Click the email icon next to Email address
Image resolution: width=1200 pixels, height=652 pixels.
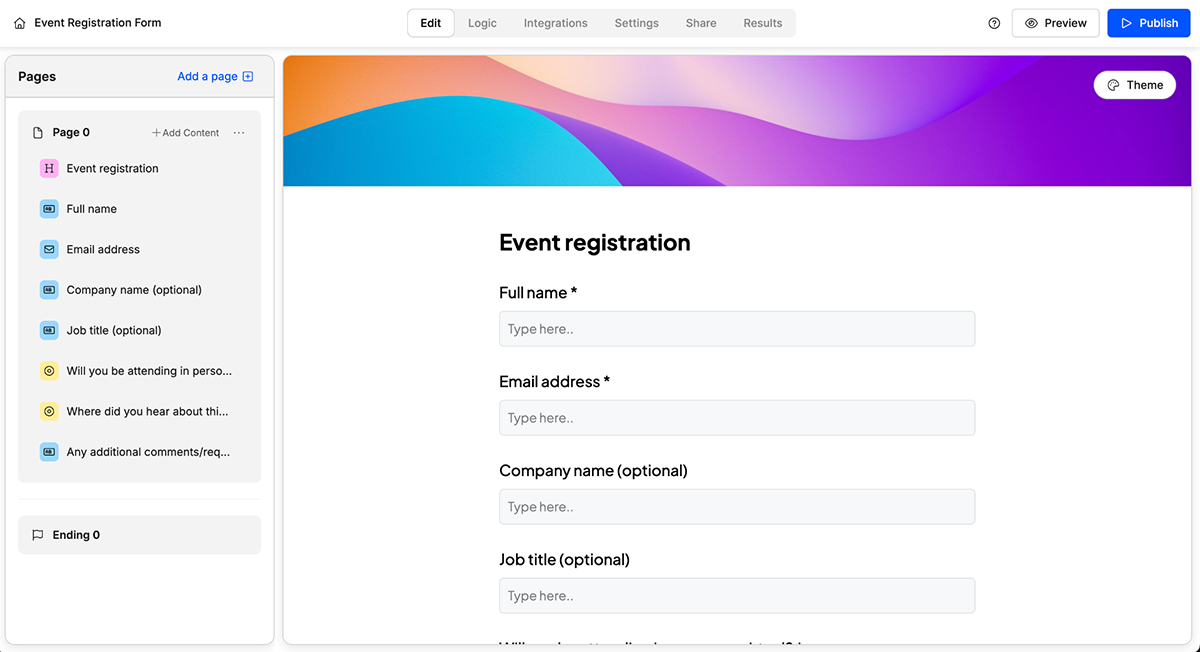point(48,249)
